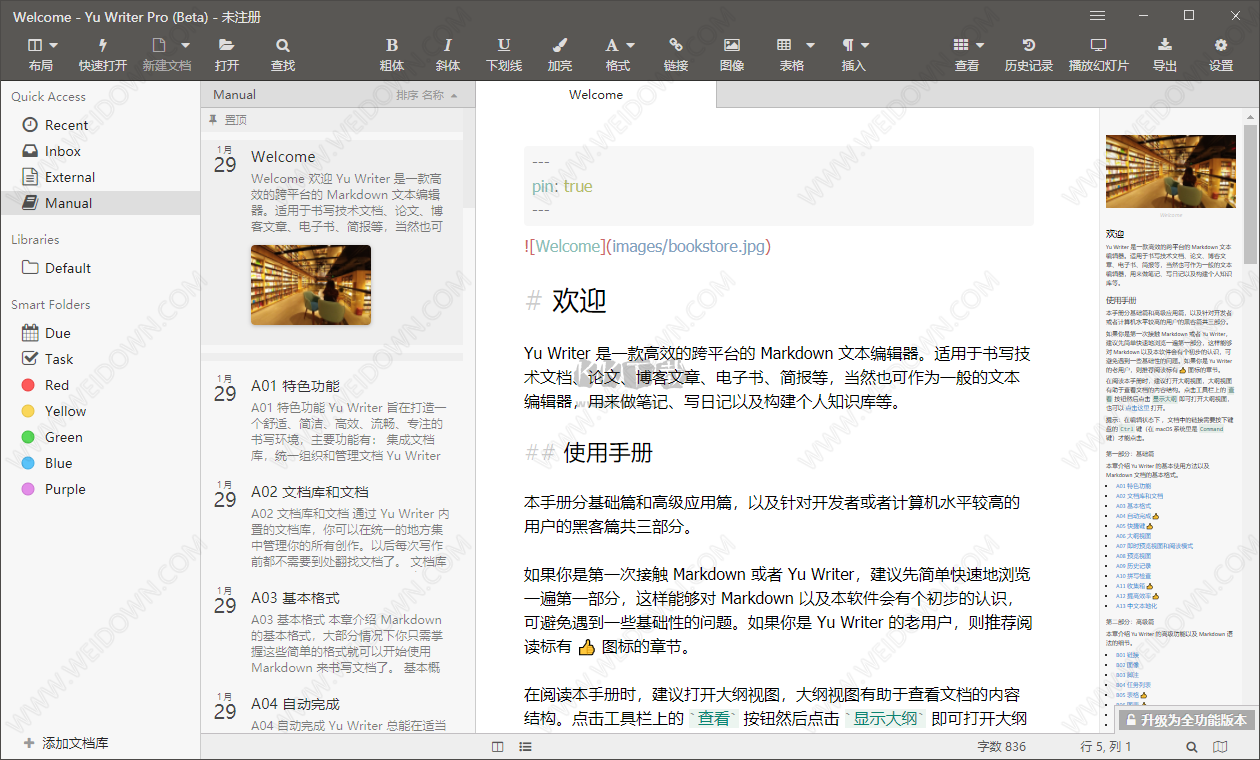Toggle the list view icon in status bar
Viewport: 1260px width, 760px height.
coord(525,746)
